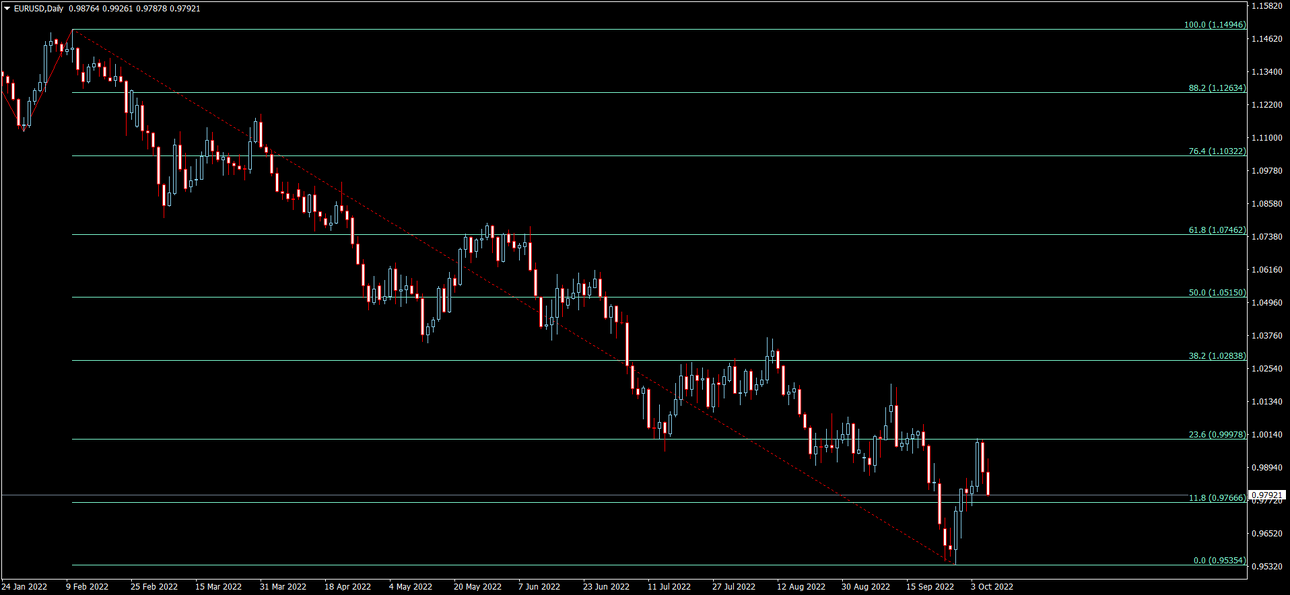Click the 24 Jan 2022 date label
This screenshot has width=1290, height=595.
24,587
